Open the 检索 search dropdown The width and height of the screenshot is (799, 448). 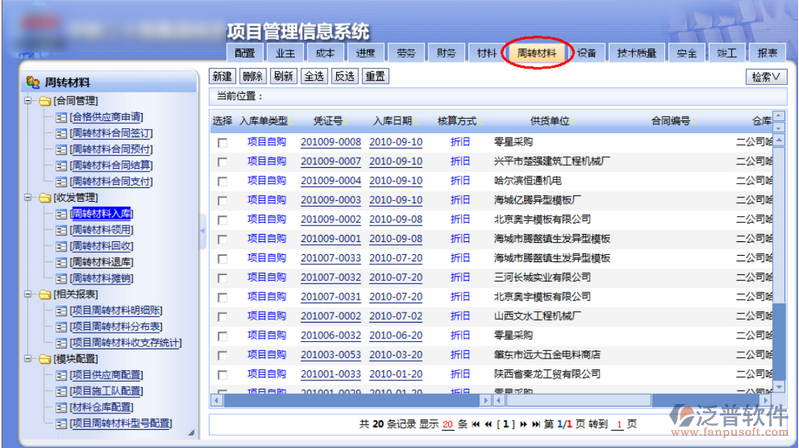click(x=765, y=76)
